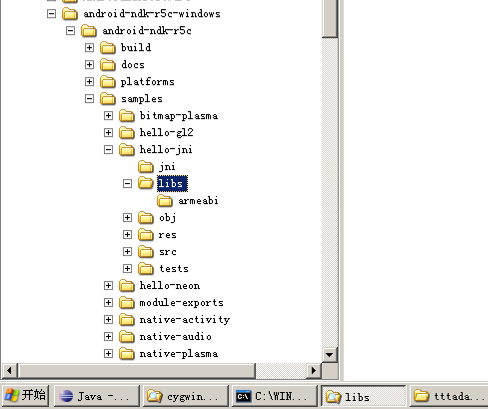The width and height of the screenshot is (488, 409).
Task: Open the Start (开始) menu button
Action: pyautogui.click(x=25, y=396)
